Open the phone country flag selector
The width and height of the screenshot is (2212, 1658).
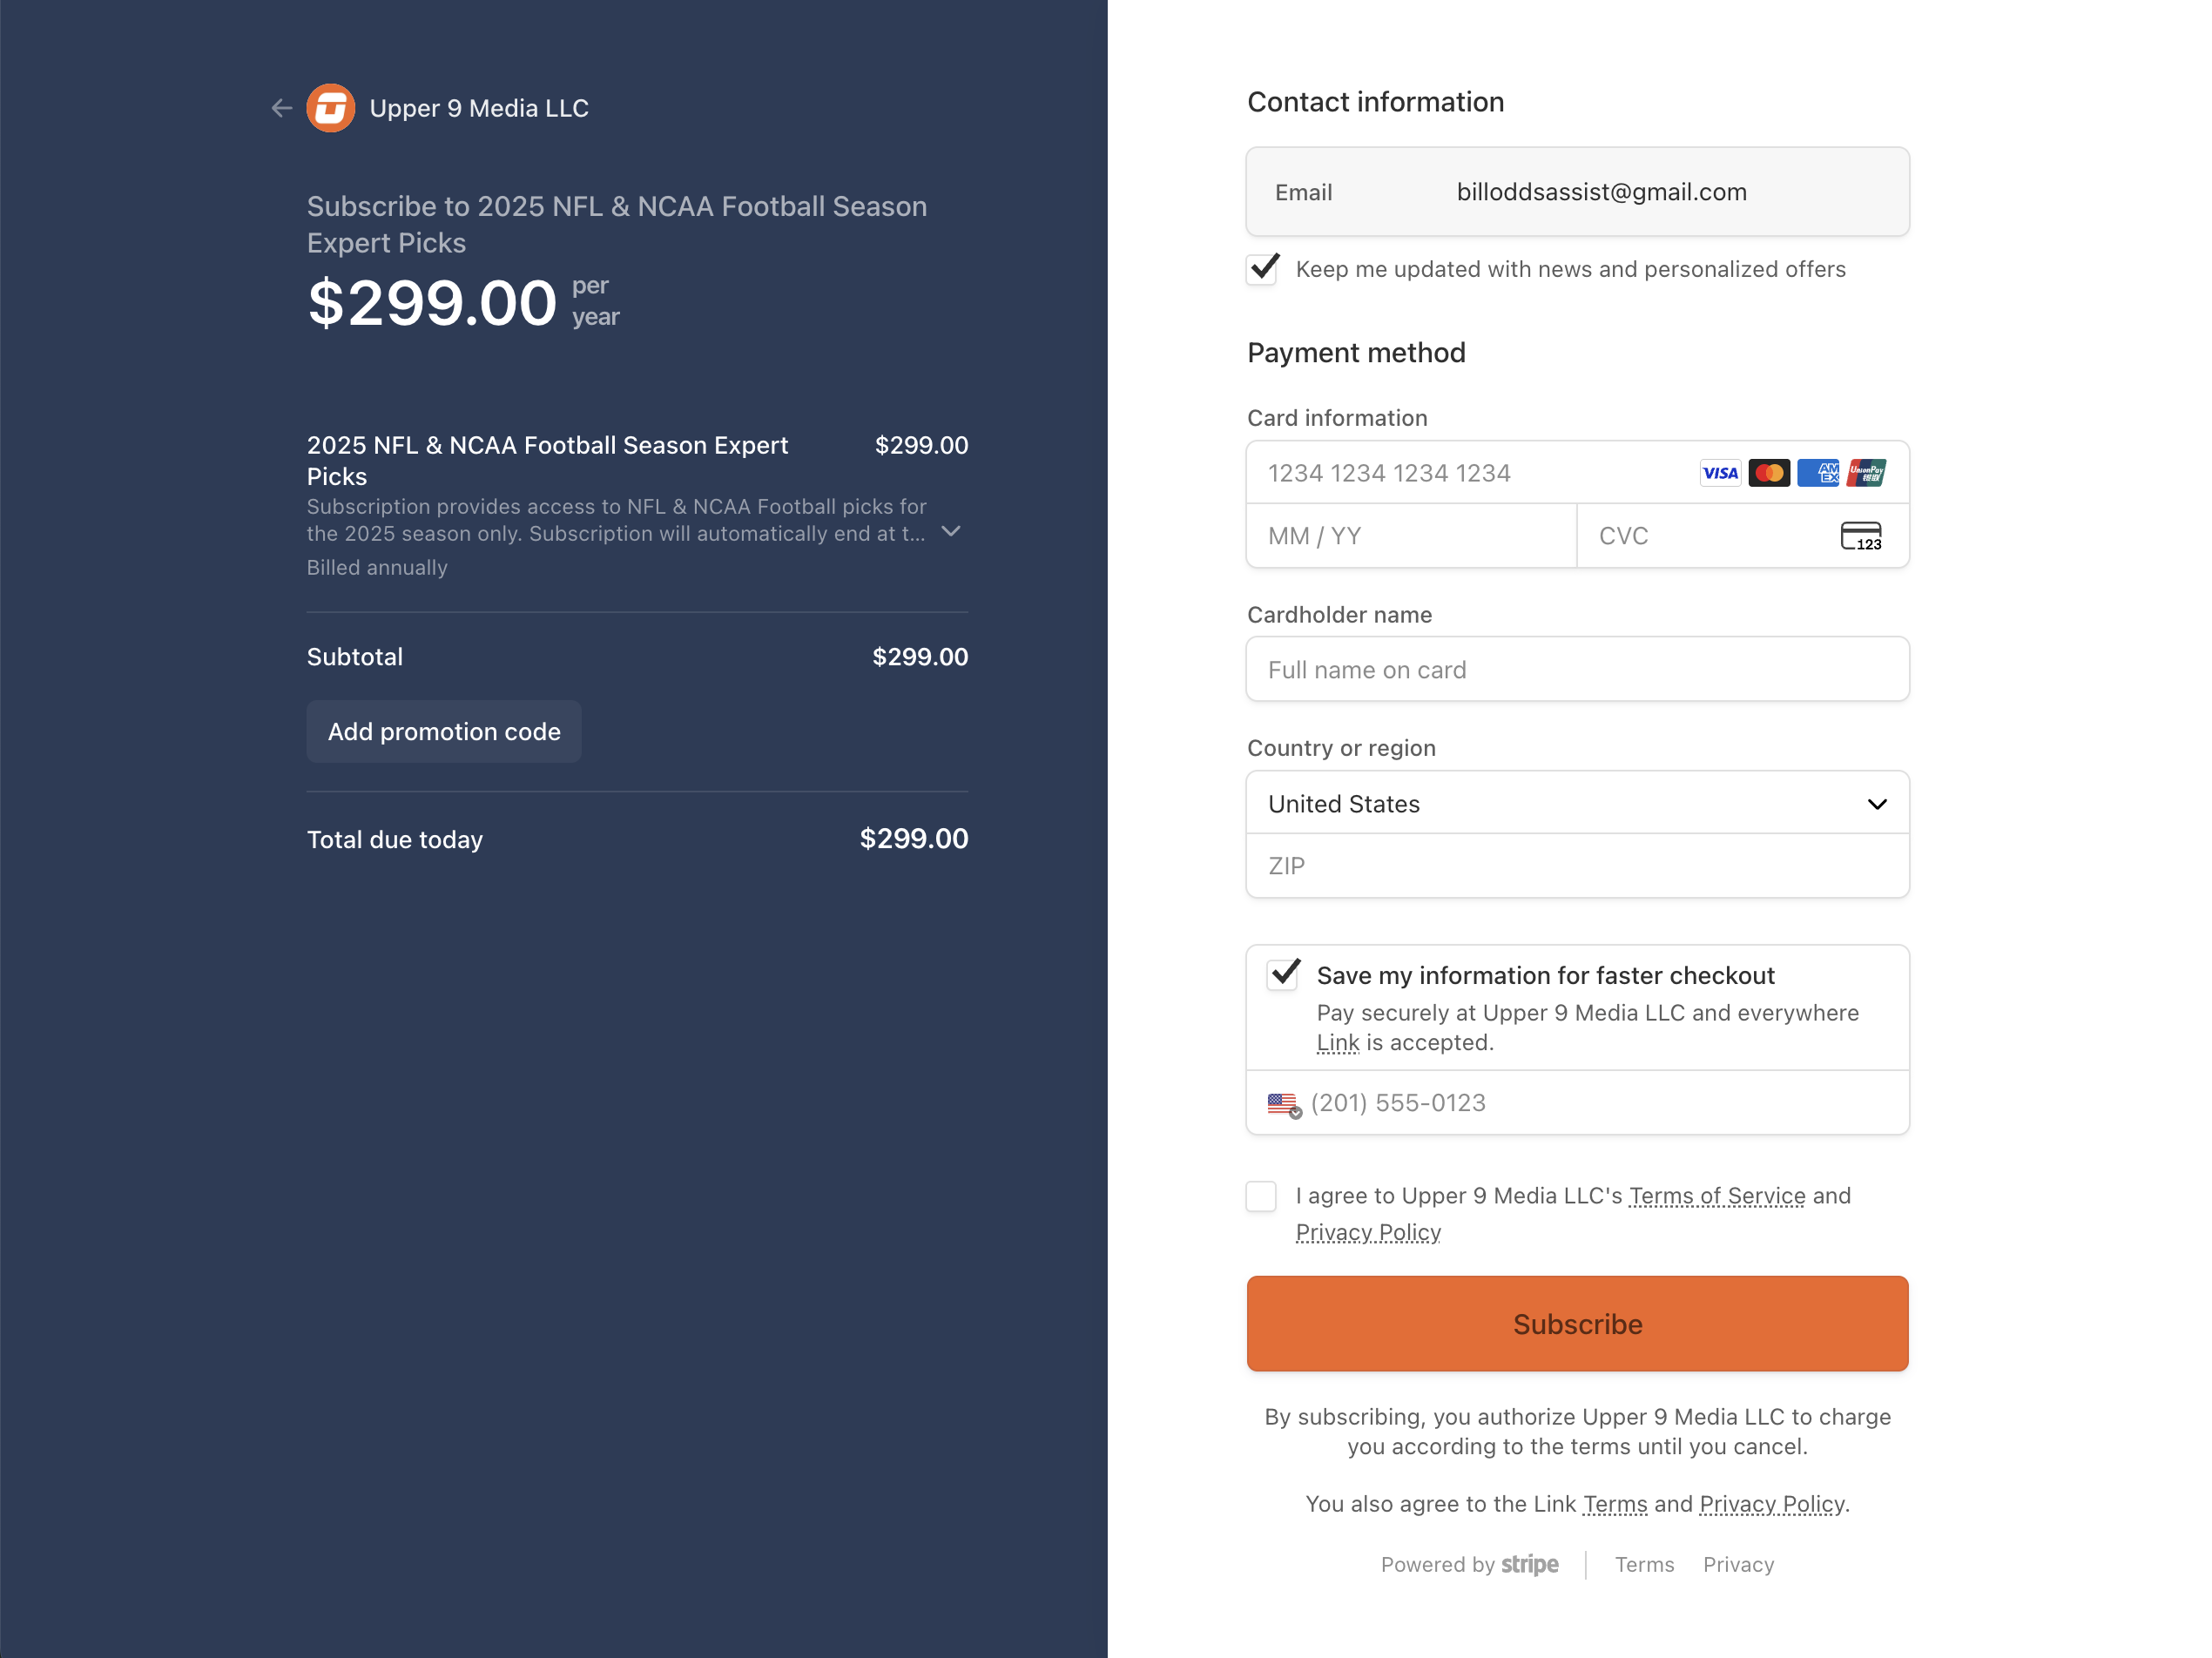point(1283,1103)
